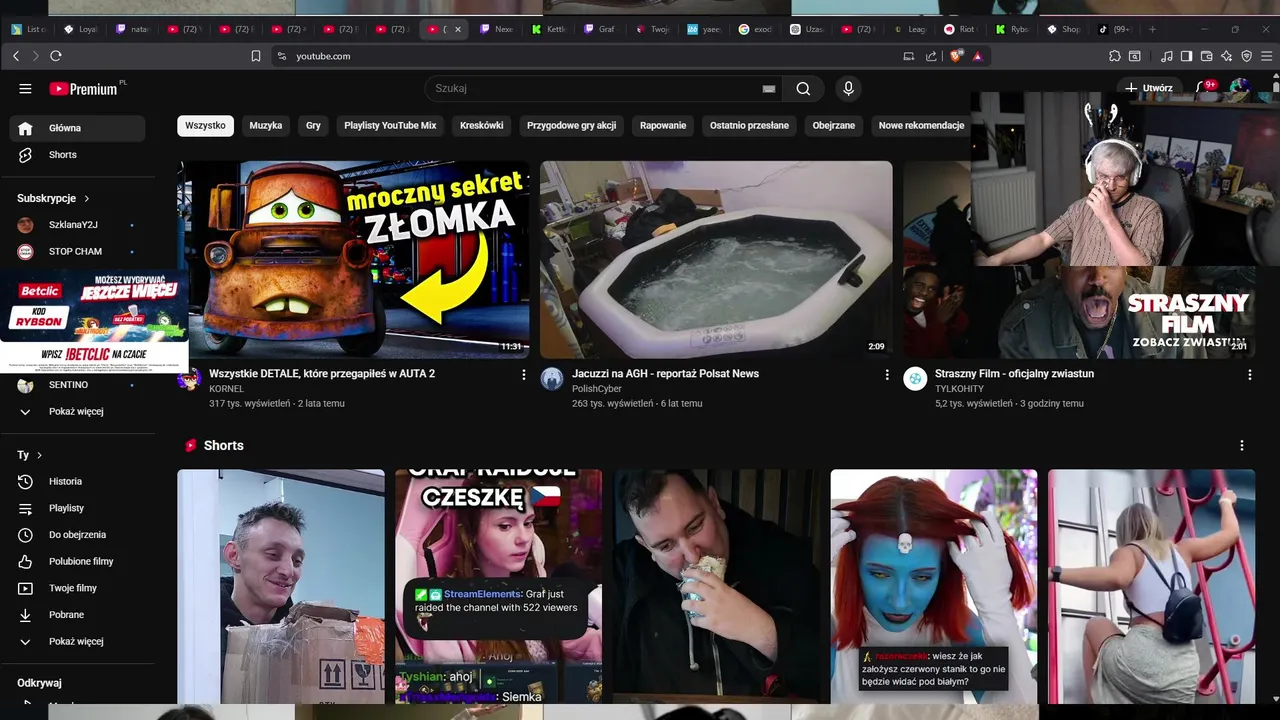Open the KORNEL channel link

(226, 389)
